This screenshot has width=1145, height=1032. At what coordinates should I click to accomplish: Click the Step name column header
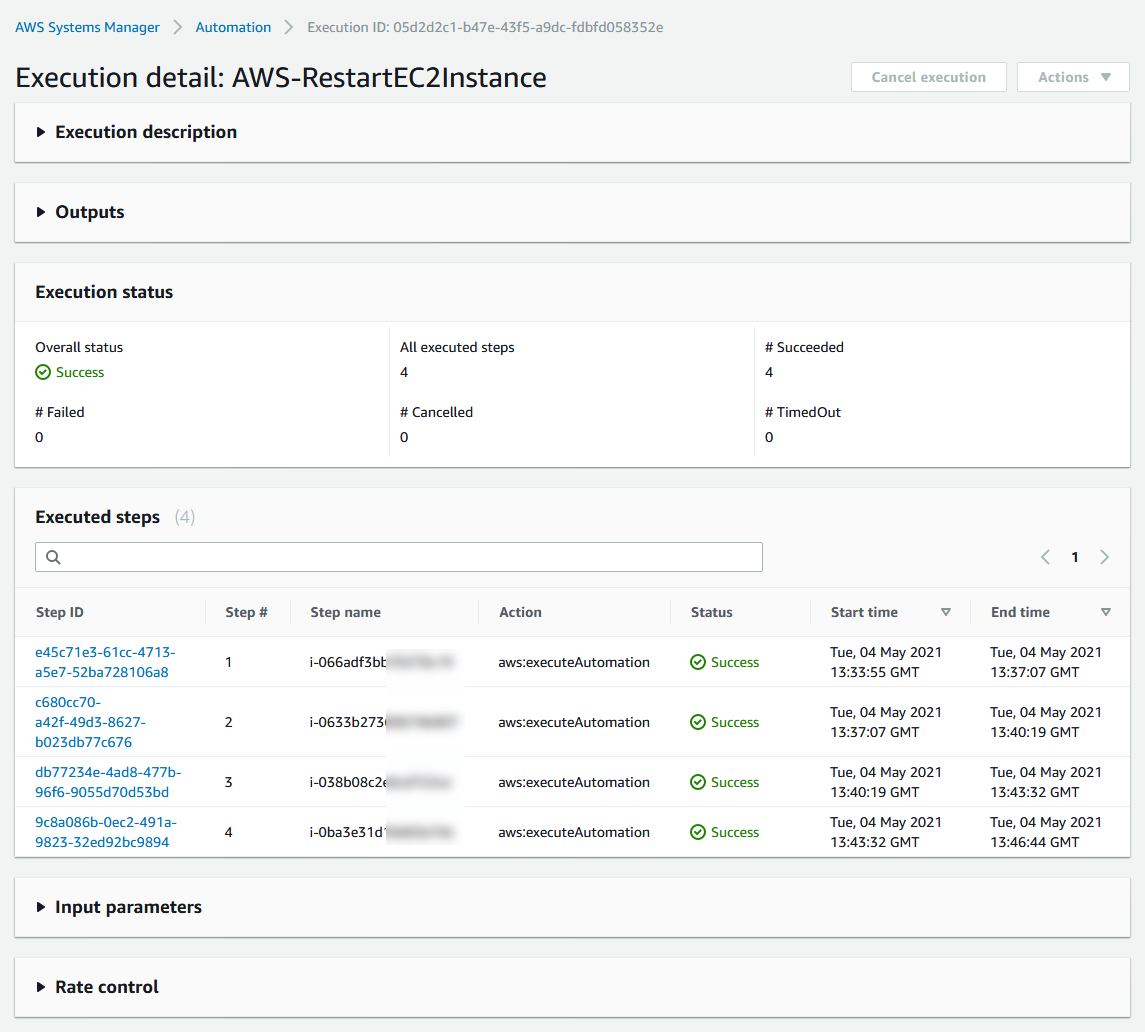[345, 612]
